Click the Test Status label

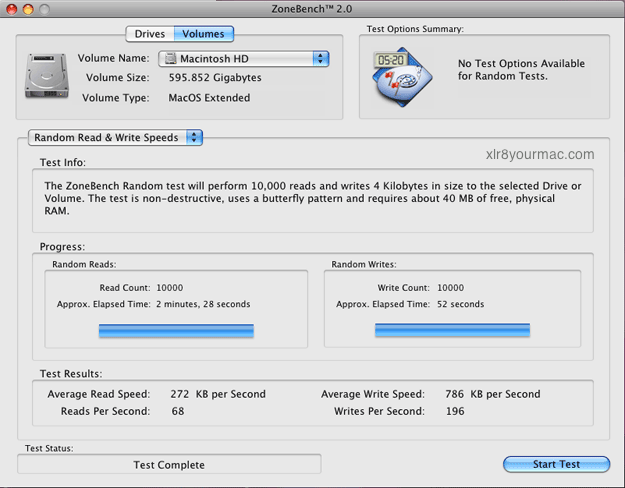[49, 449]
